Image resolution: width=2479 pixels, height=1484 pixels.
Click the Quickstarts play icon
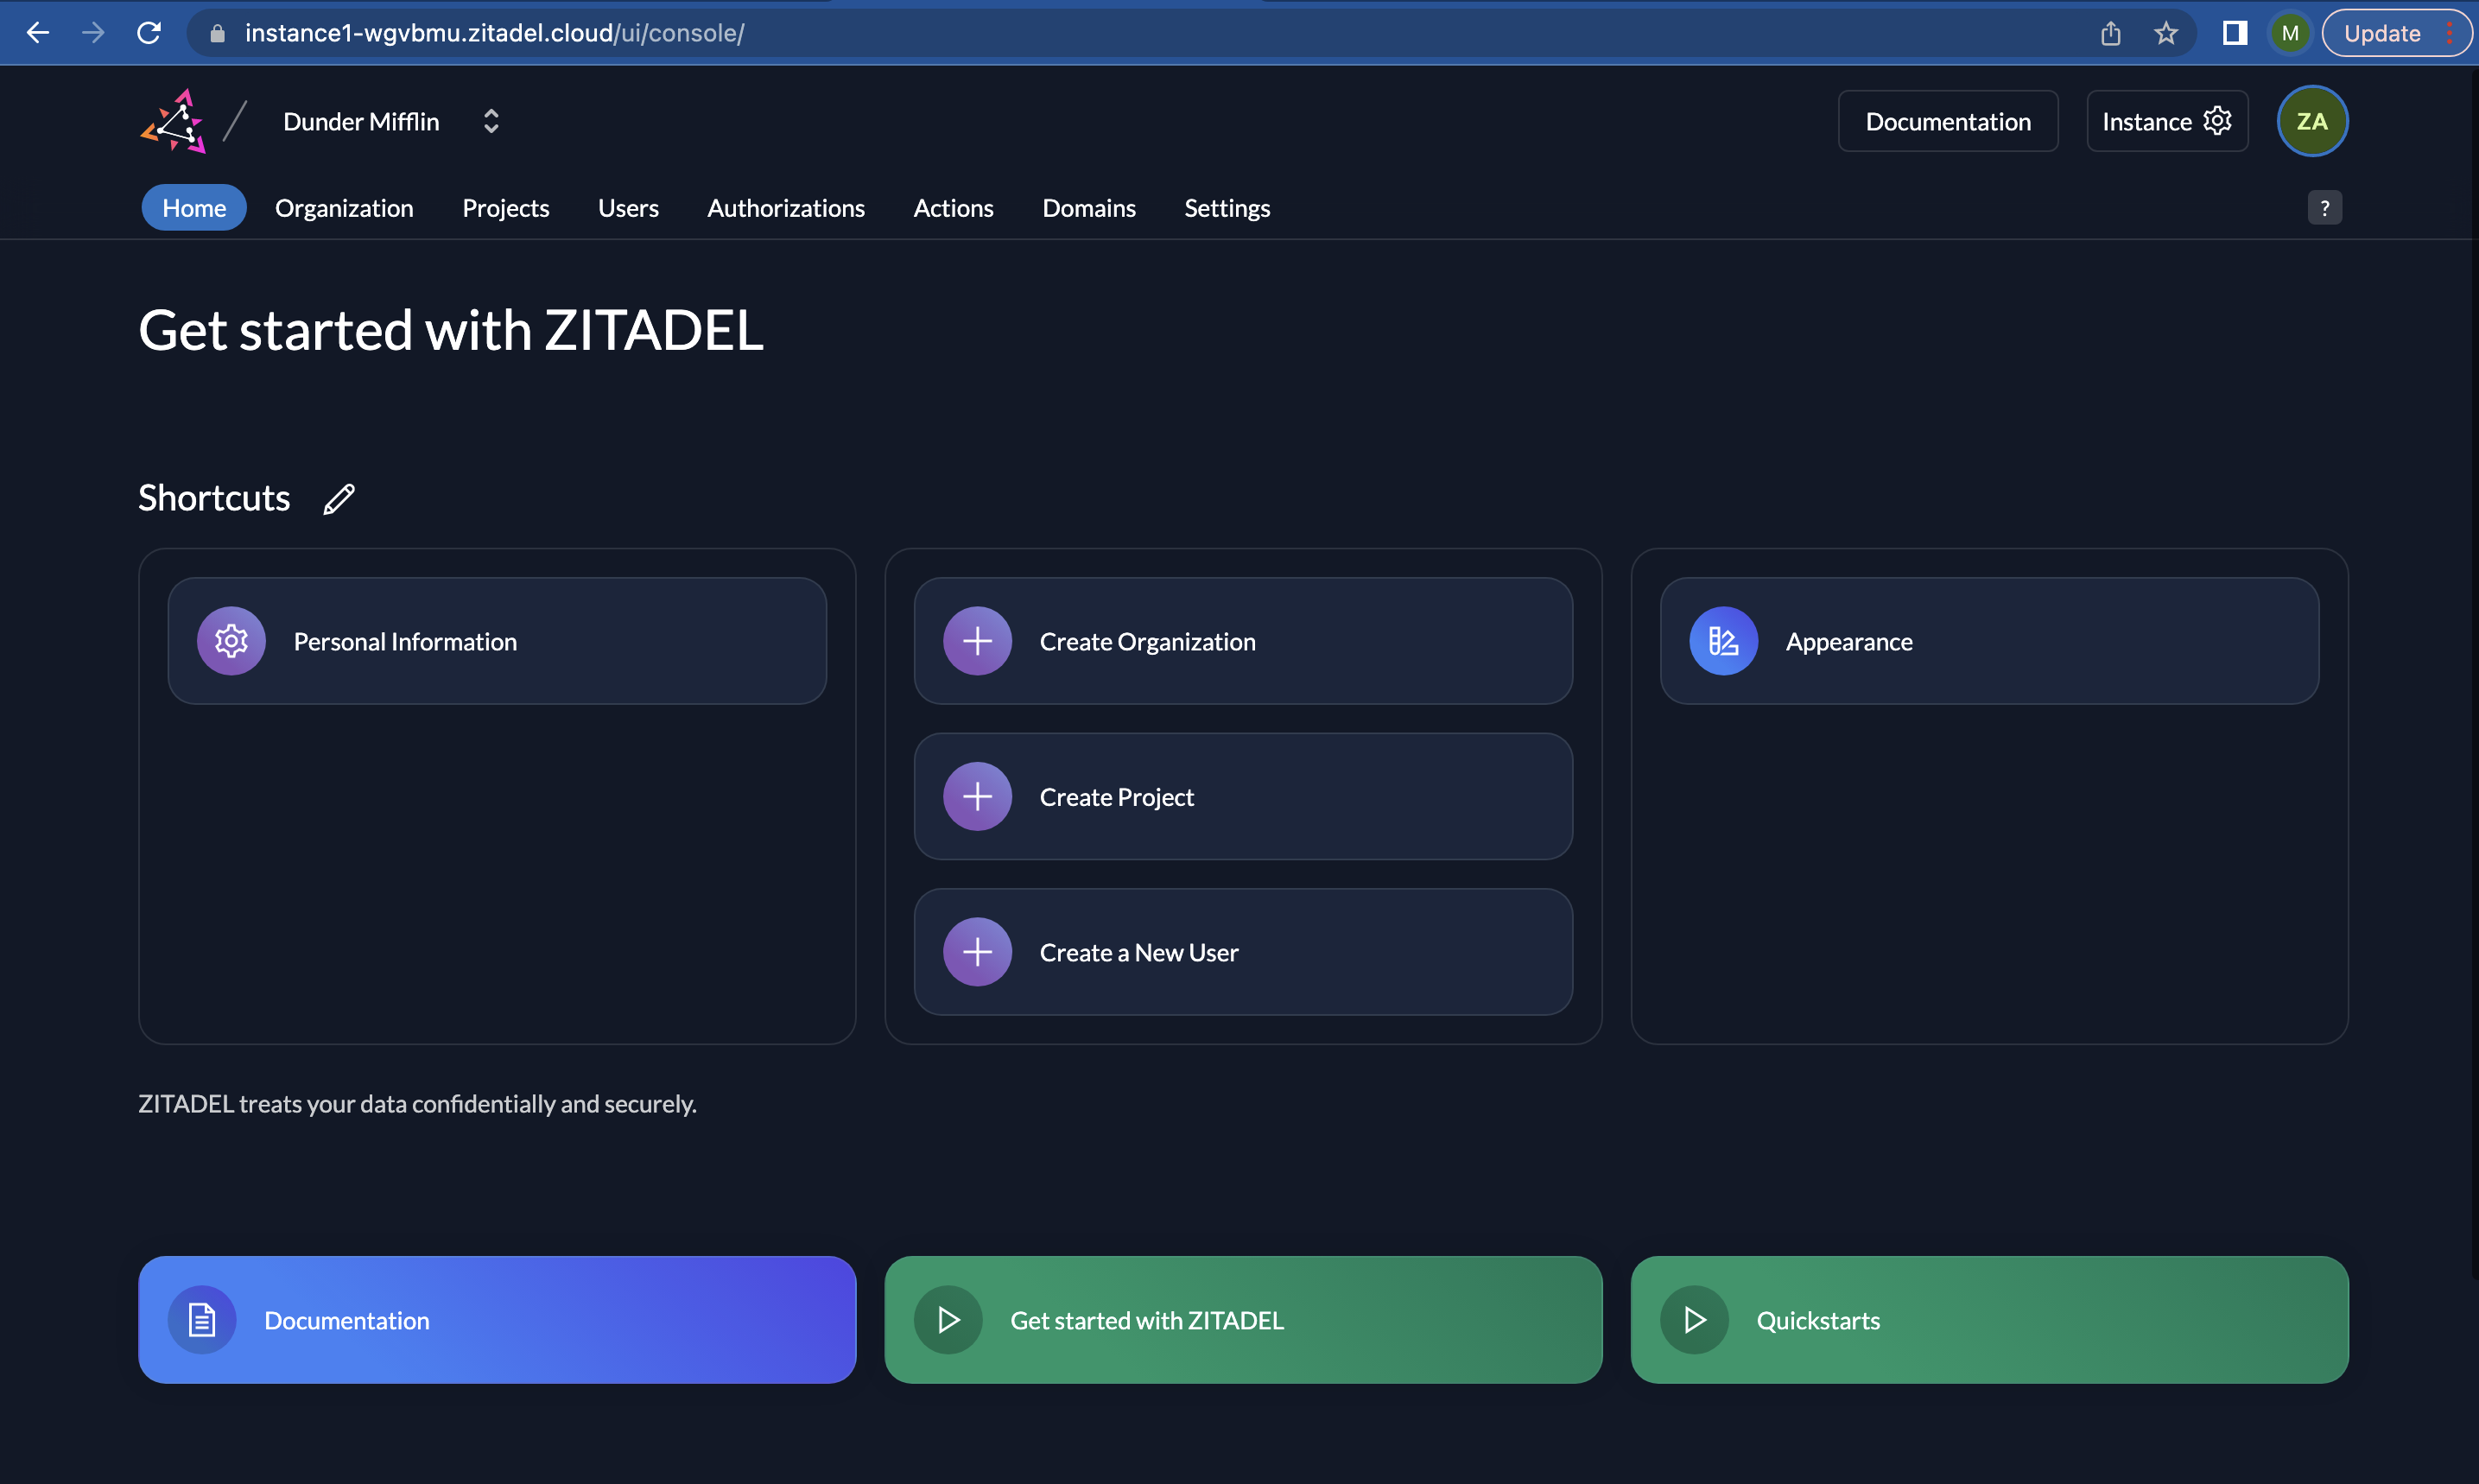tap(1694, 1320)
